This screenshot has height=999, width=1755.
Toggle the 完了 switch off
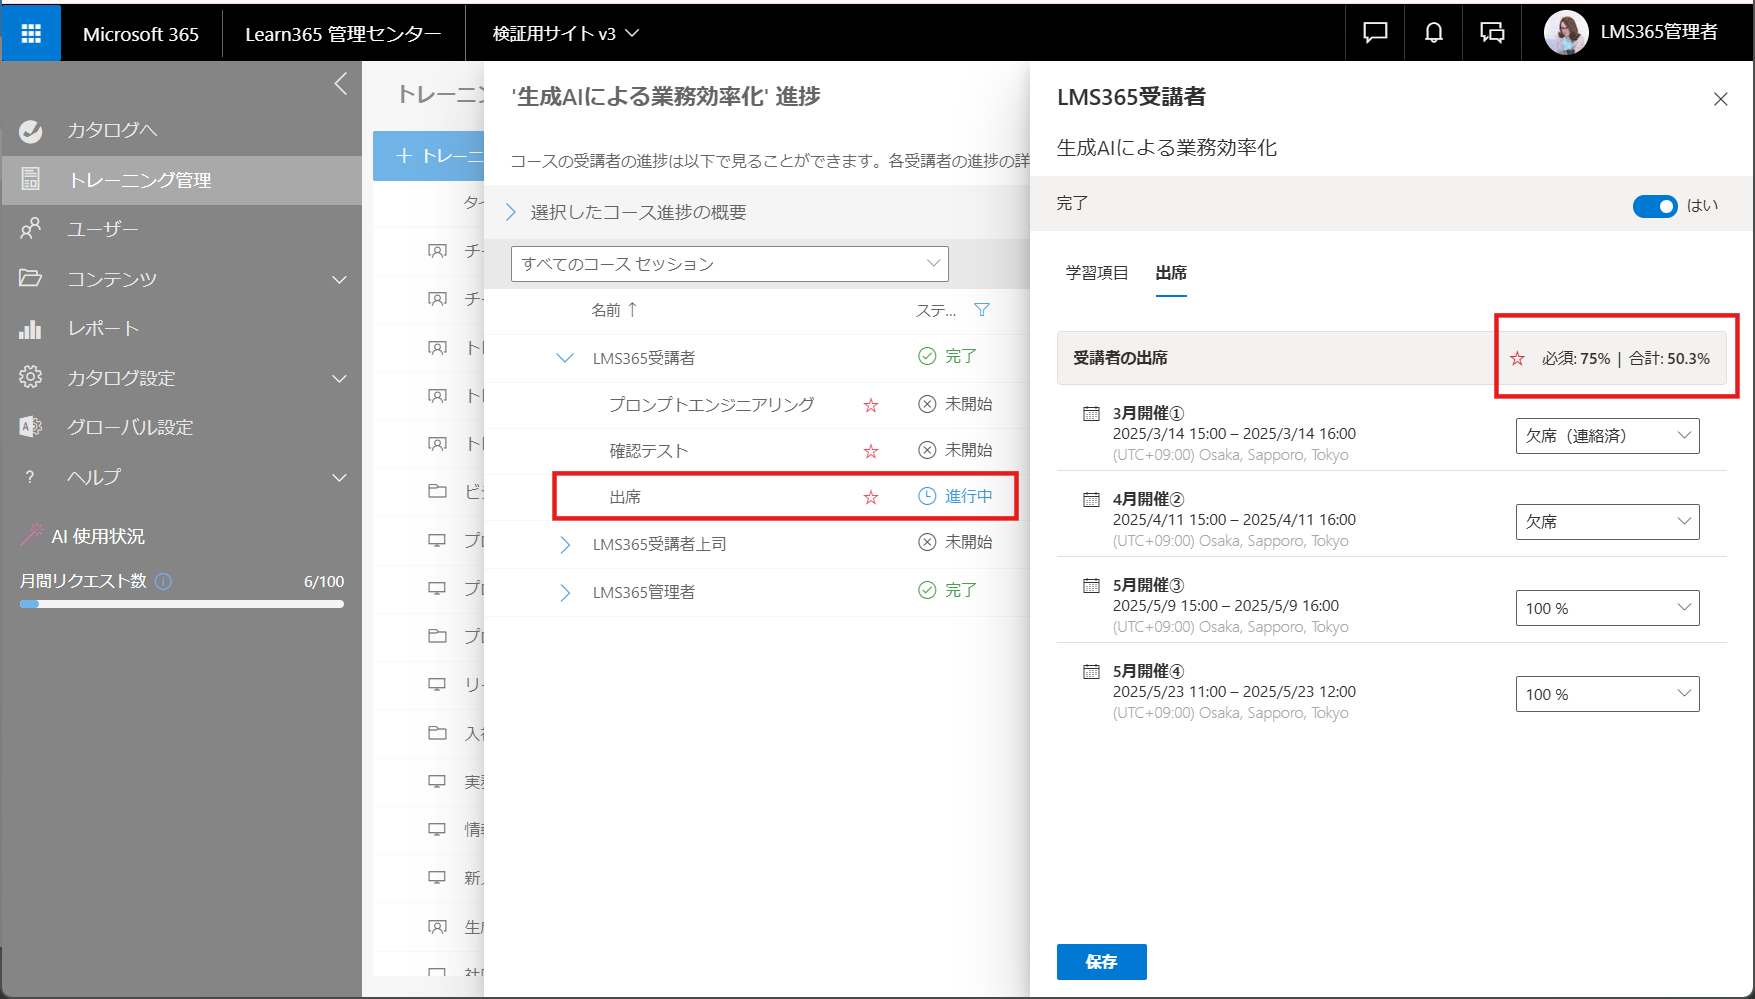click(1655, 206)
